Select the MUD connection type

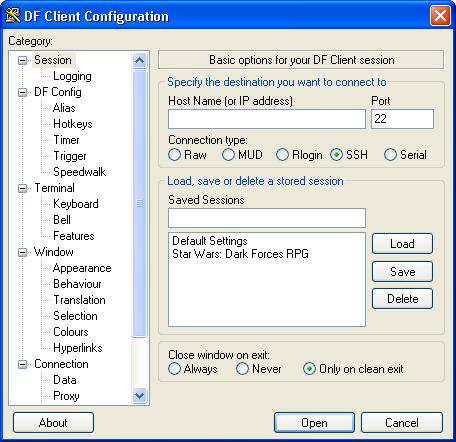coord(228,155)
